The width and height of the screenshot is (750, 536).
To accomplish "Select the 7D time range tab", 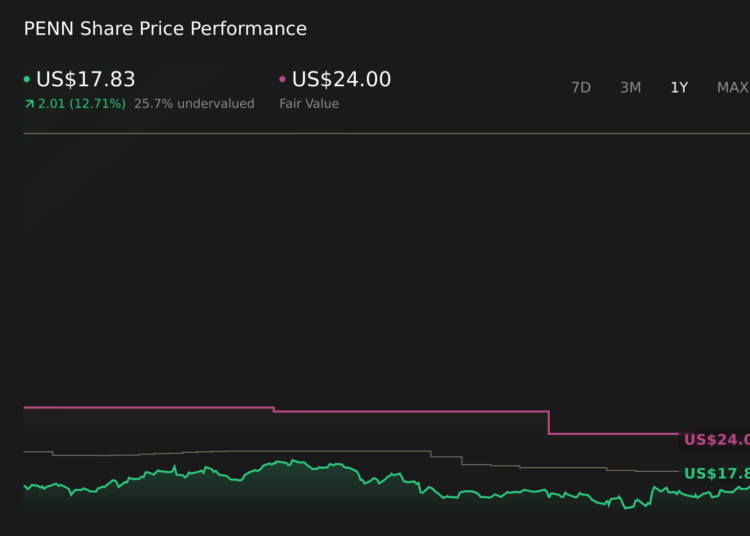I will pyautogui.click(x=581, y=88).
